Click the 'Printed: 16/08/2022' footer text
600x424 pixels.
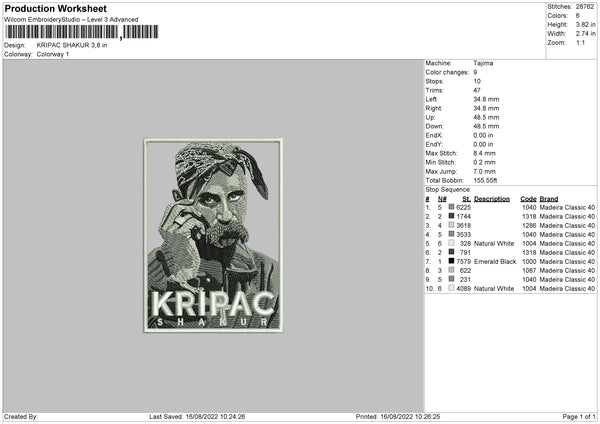tap(398, 416)
